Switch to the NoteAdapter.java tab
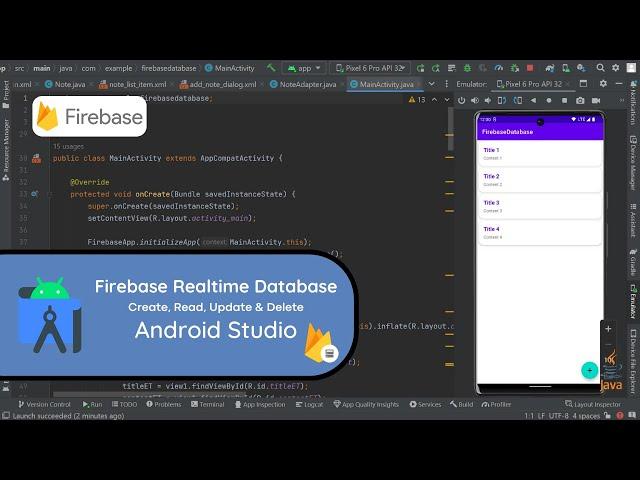The width and height of the screenshot is (640, 480). point(303,84)
